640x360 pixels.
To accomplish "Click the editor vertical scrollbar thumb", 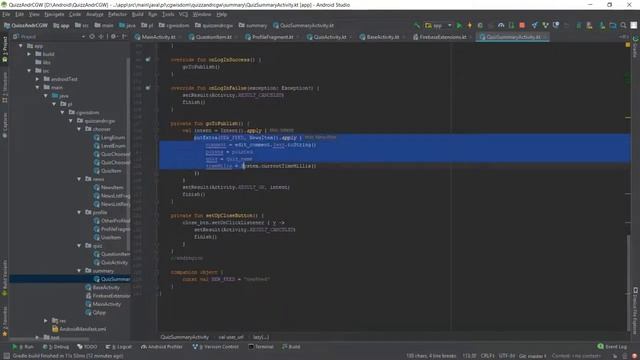I will 629,282.
